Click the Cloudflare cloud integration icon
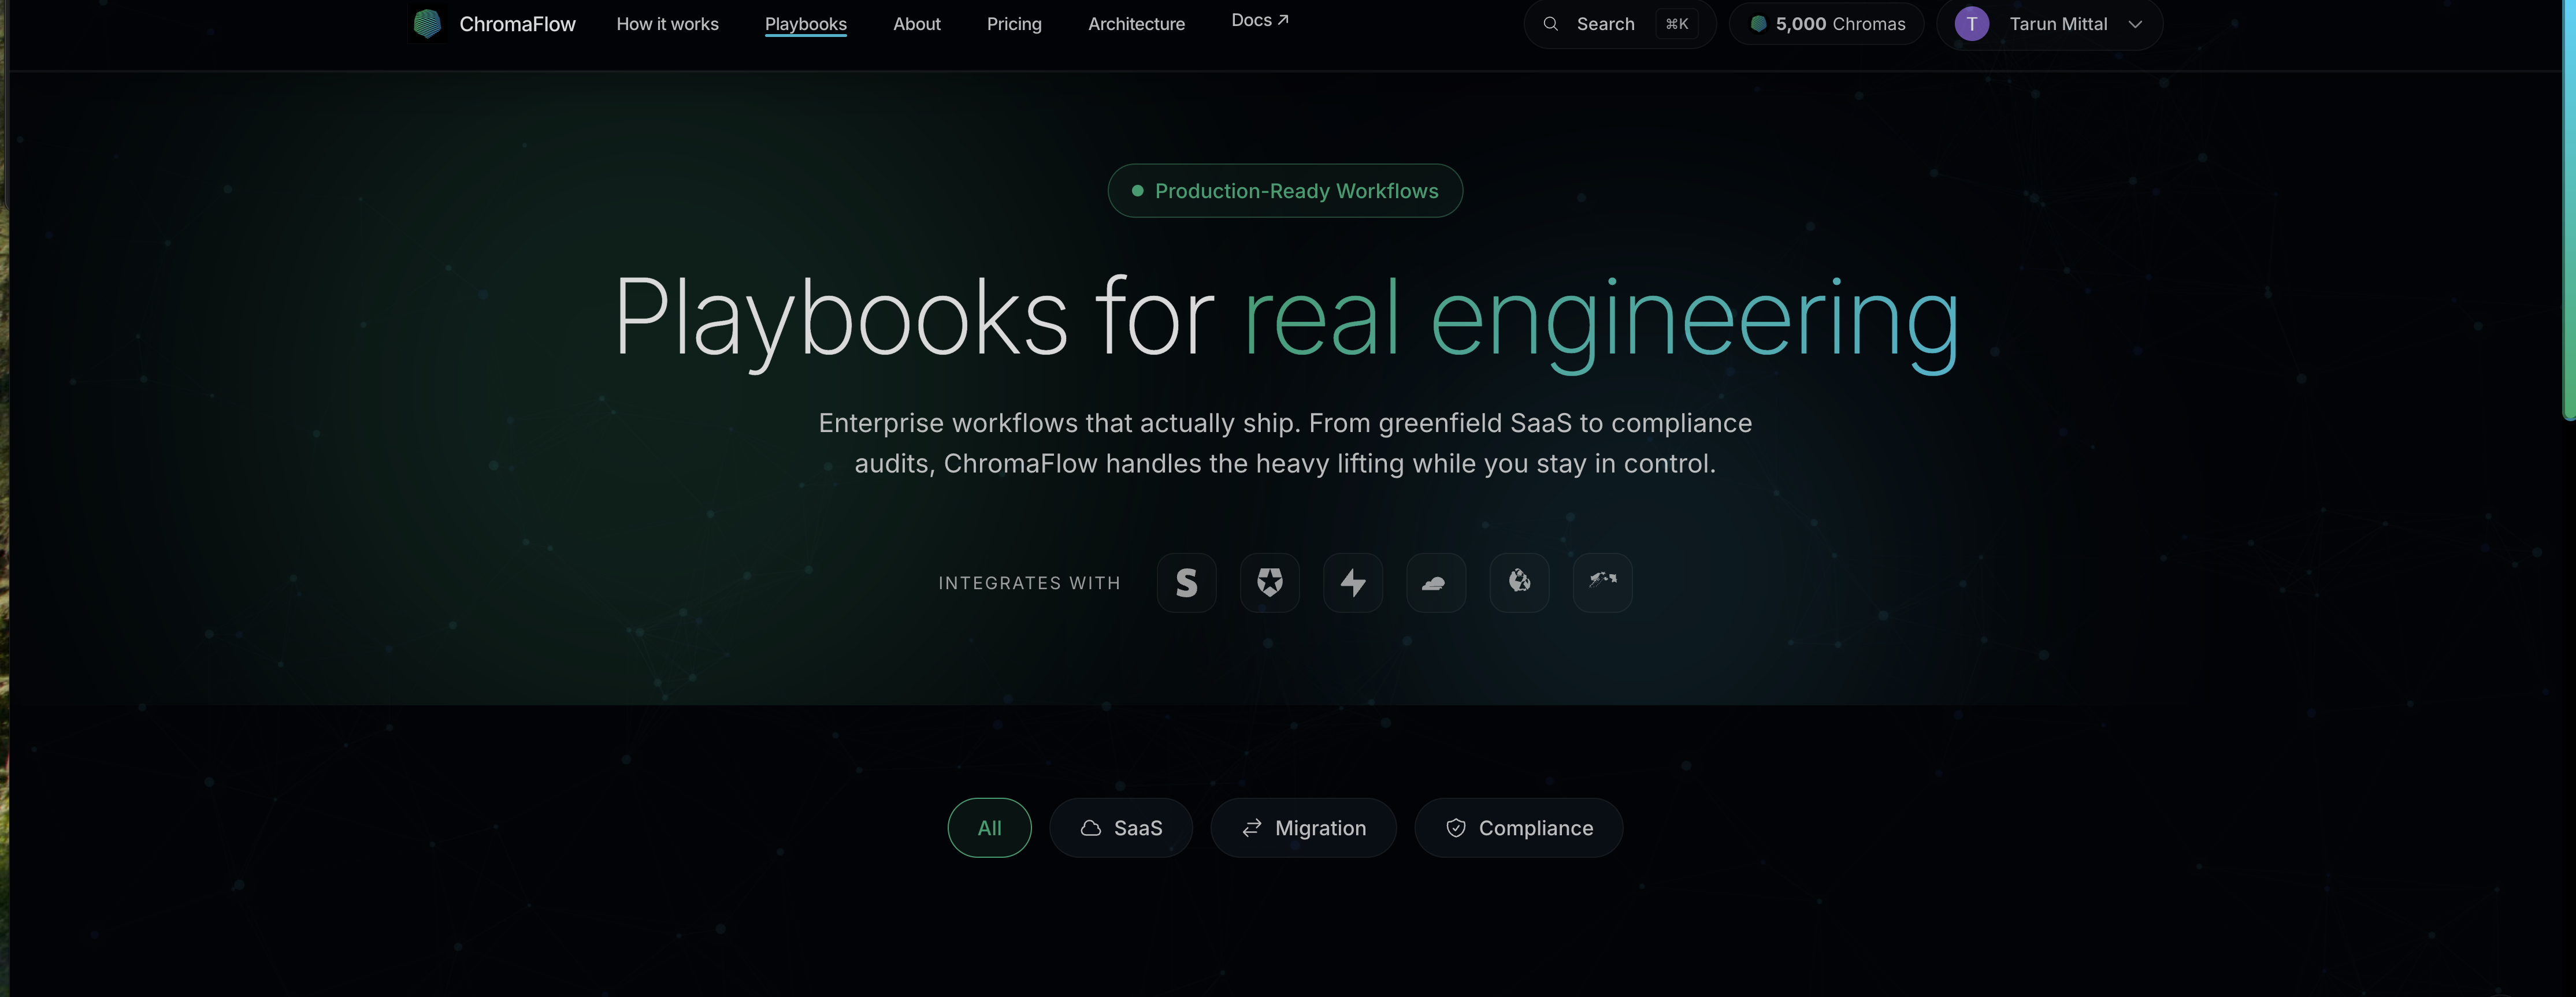 pos(1435,582)
